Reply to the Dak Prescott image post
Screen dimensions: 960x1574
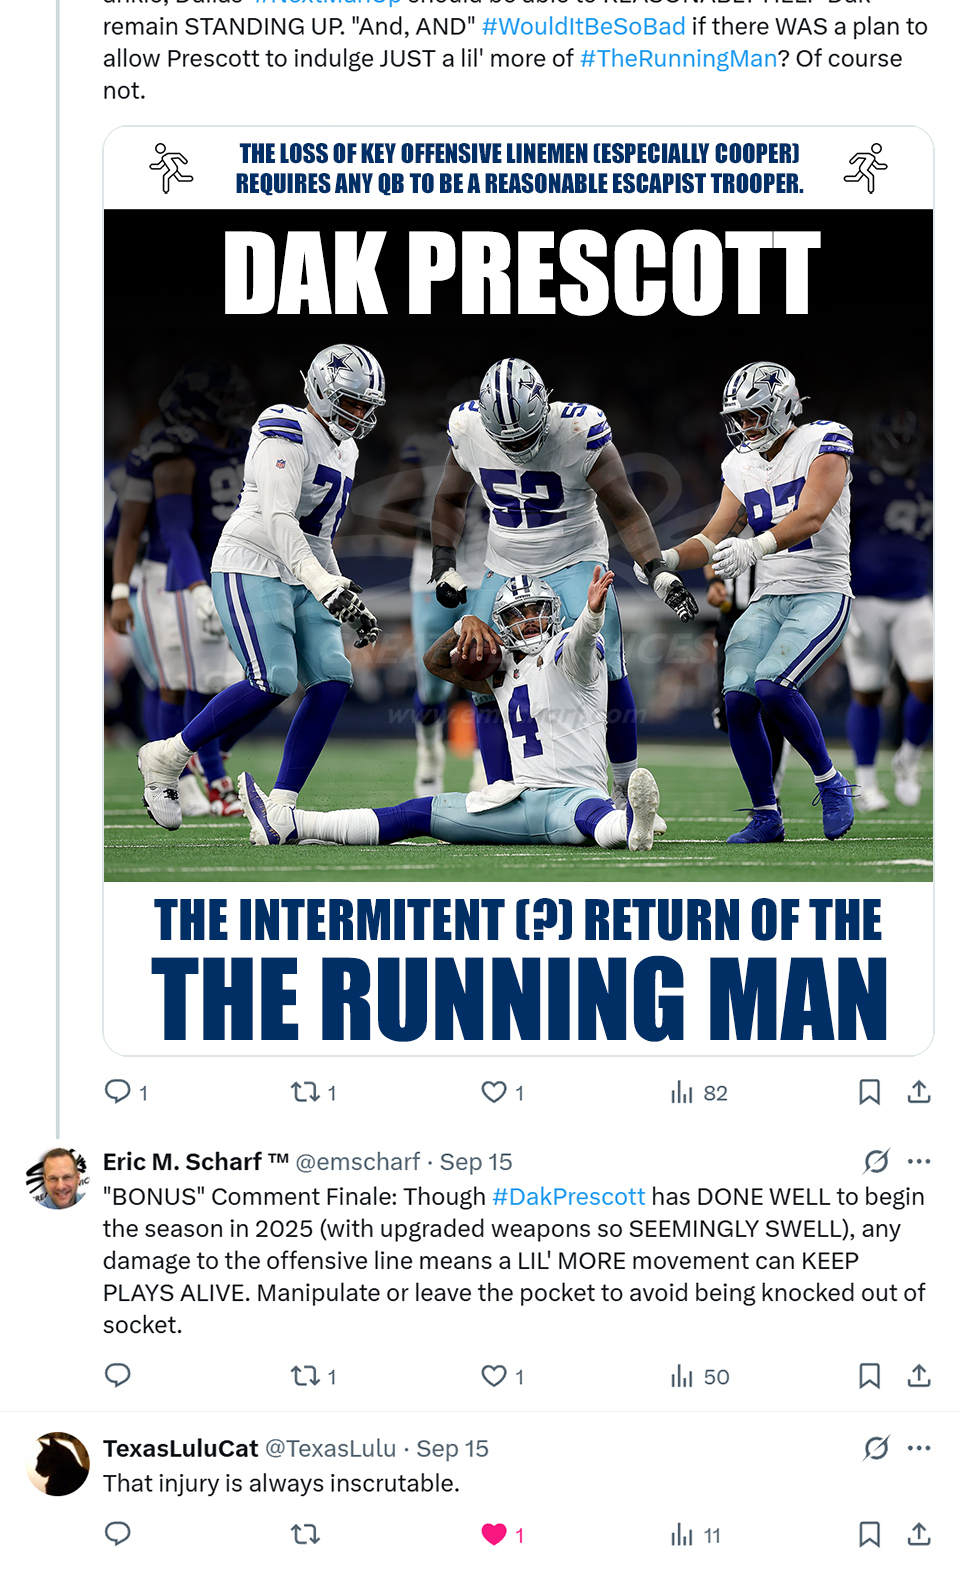[118, 1091]
